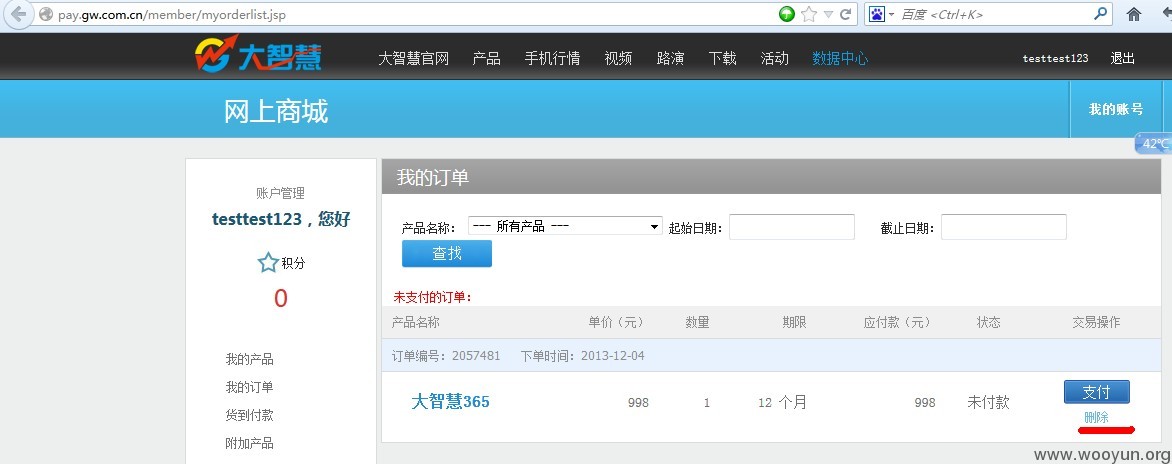Click the 积分 star icon
Image resolution: width=1172 pixels, height=464 pixels.
click(268, 262)
